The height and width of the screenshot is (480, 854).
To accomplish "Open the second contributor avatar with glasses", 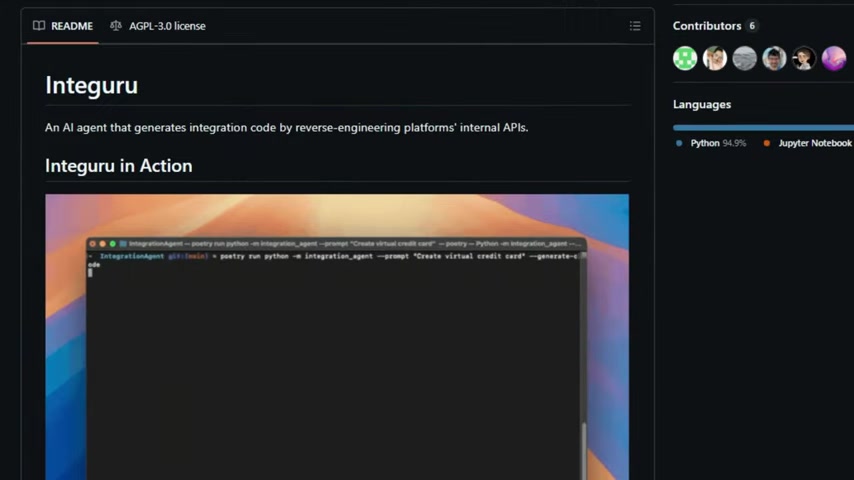I will tap(715, 58).
